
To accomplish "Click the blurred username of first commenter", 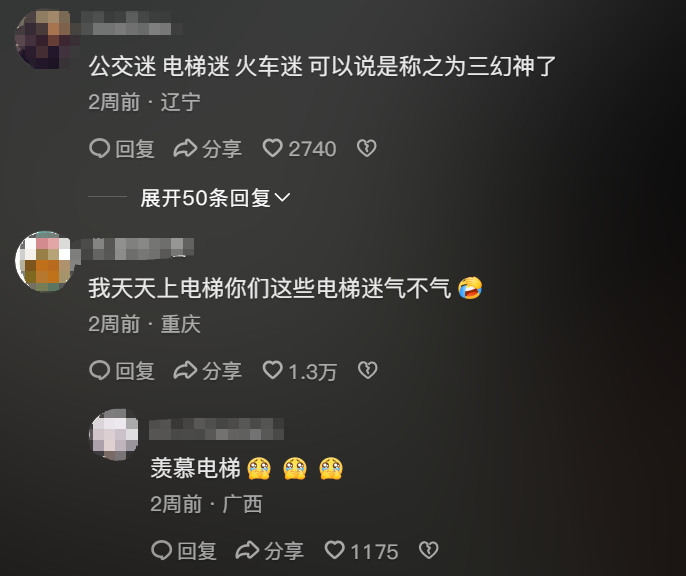I will point(129,23).
